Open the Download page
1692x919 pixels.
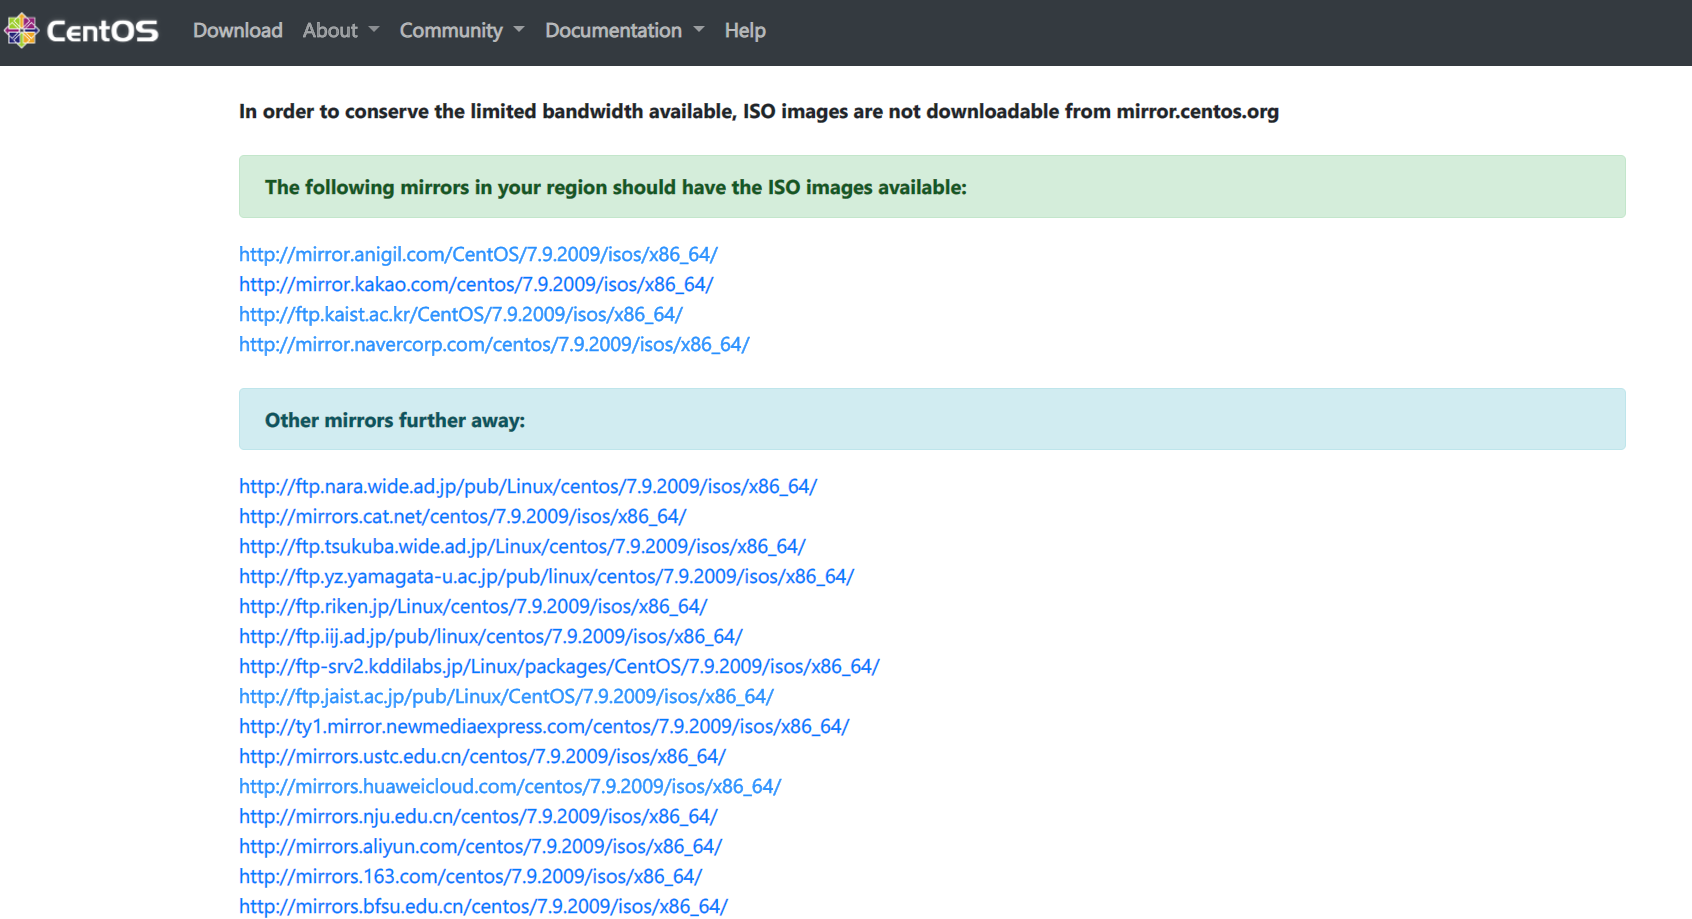tap(238, 31)
